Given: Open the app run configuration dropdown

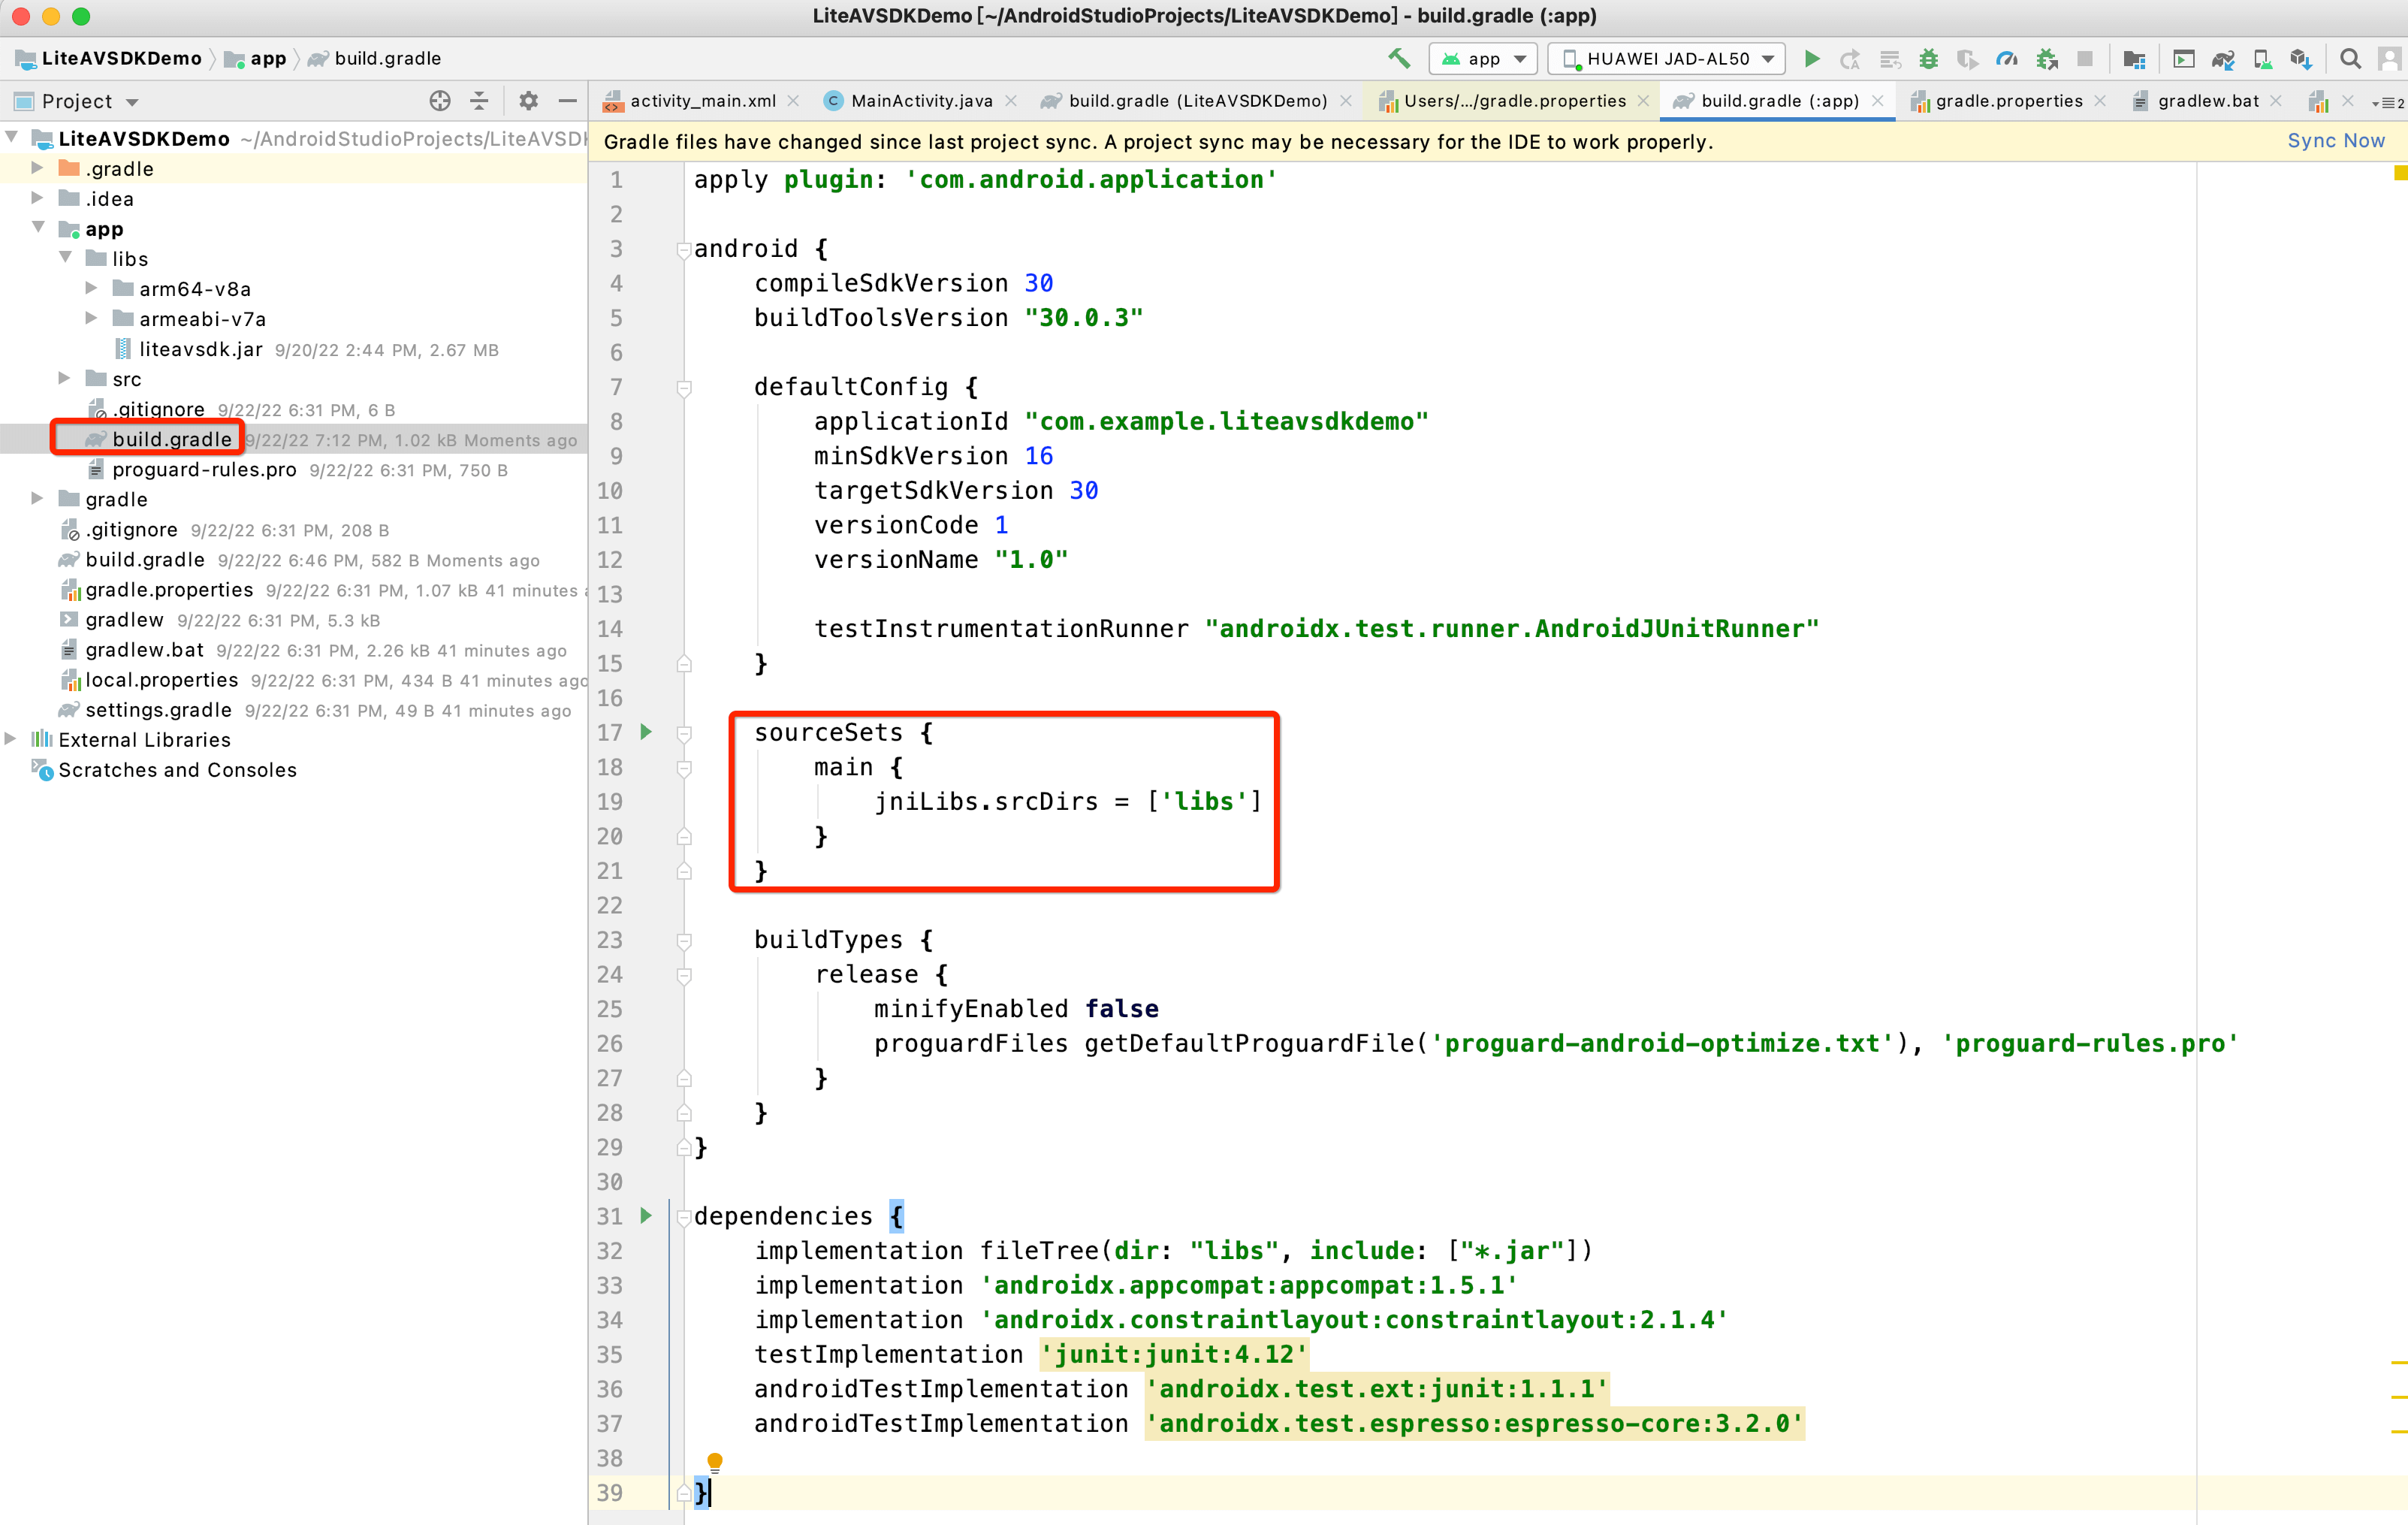Looking at the screenshot, I should click(1483, 59).
